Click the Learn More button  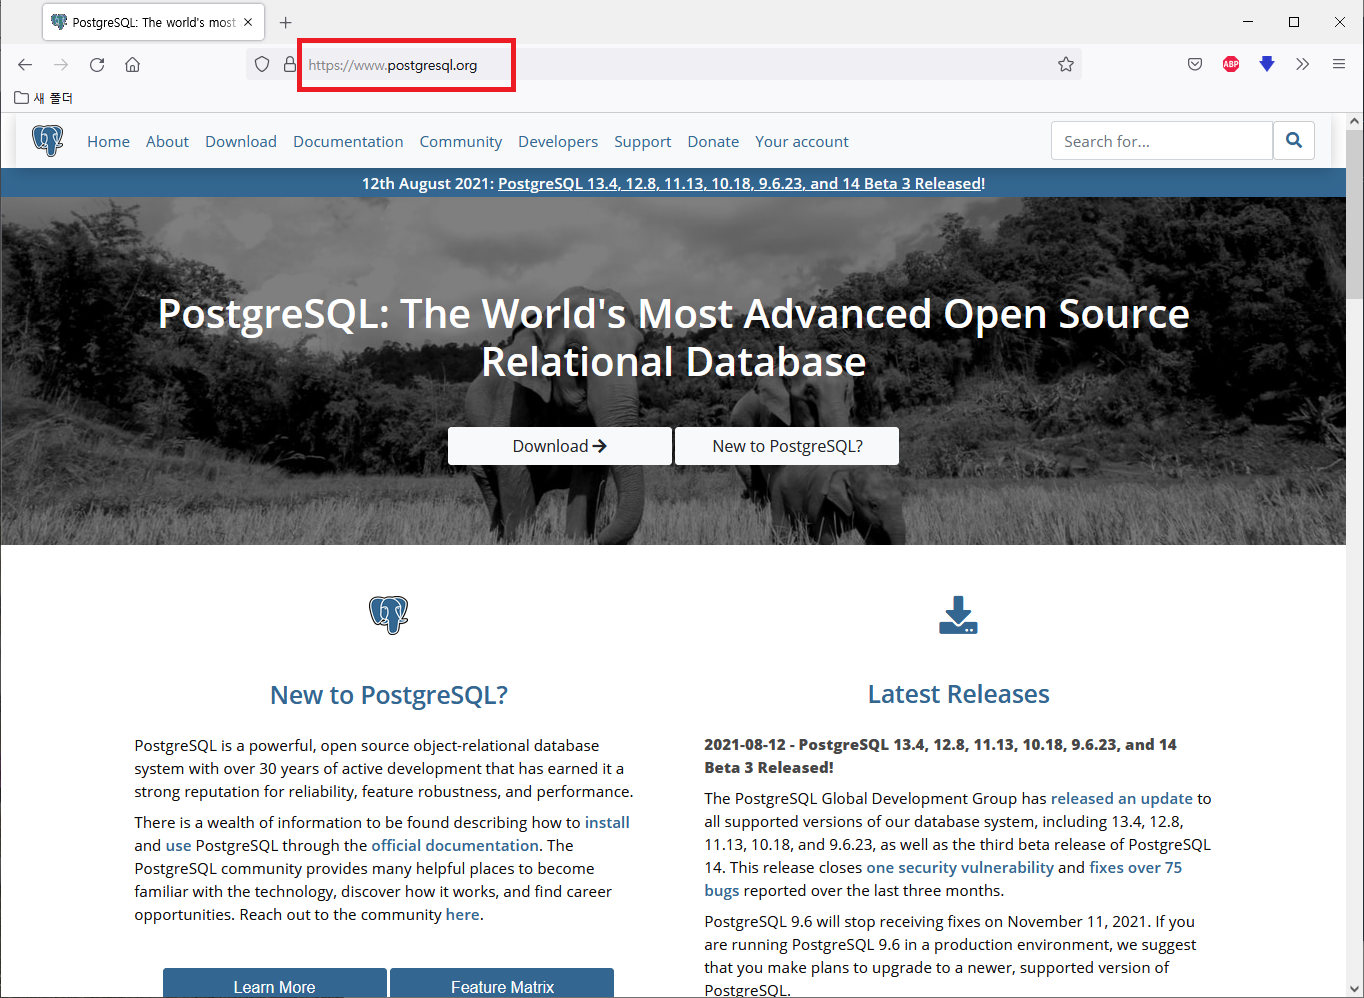(x=275, y=983)
